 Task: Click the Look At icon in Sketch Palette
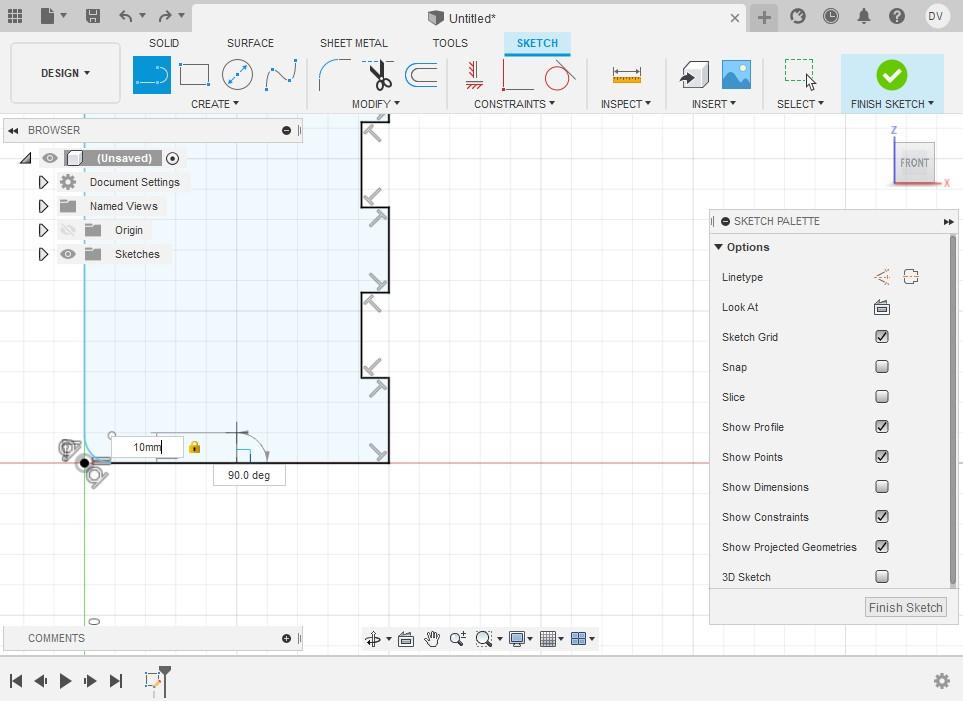(x=881, y=307)
